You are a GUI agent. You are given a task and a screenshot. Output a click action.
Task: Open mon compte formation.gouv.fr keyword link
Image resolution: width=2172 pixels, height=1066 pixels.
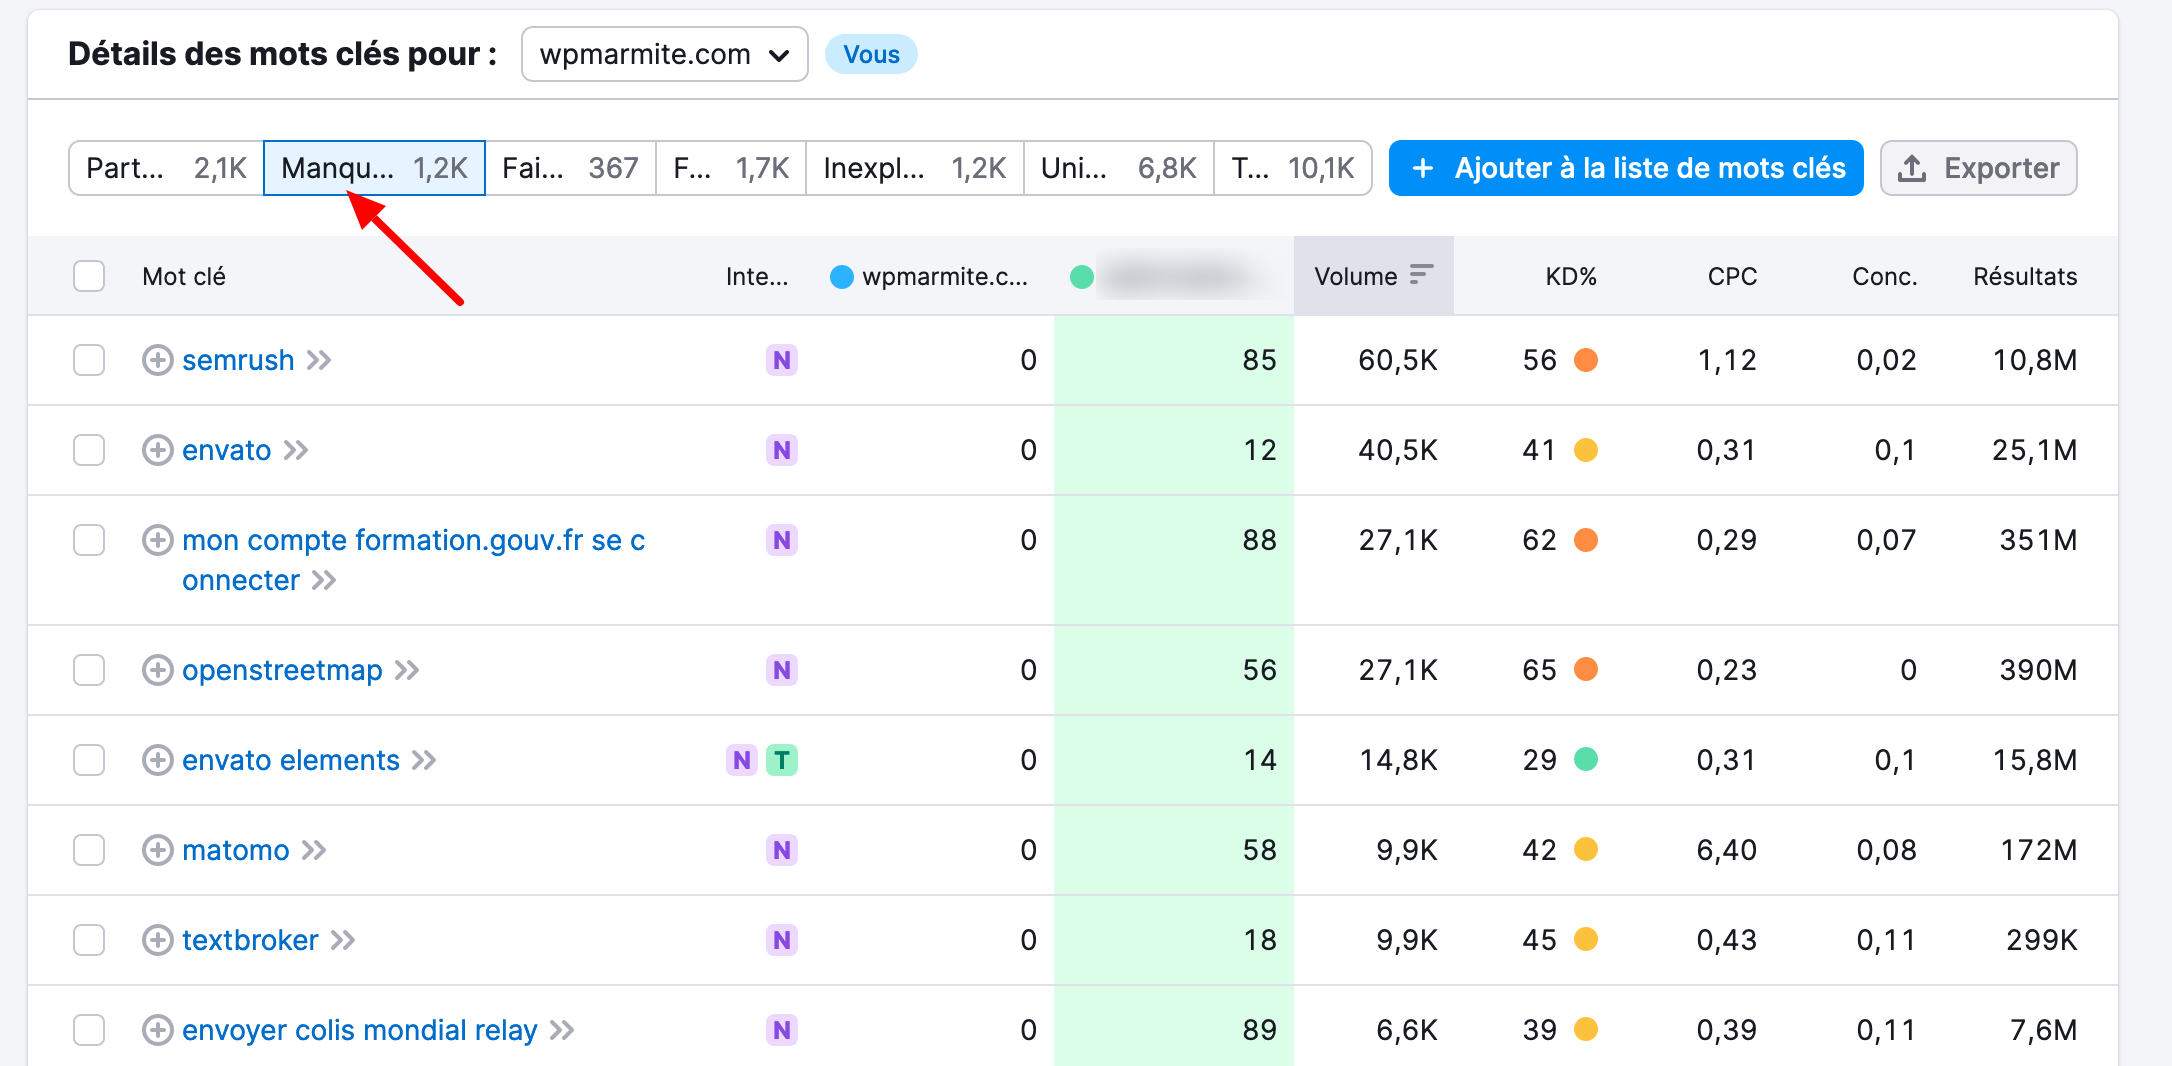(413, 560)
